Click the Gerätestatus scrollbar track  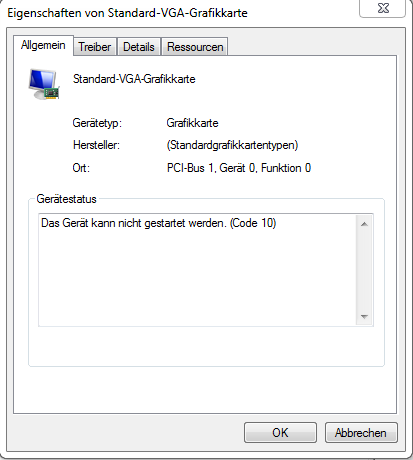[364, 270]
